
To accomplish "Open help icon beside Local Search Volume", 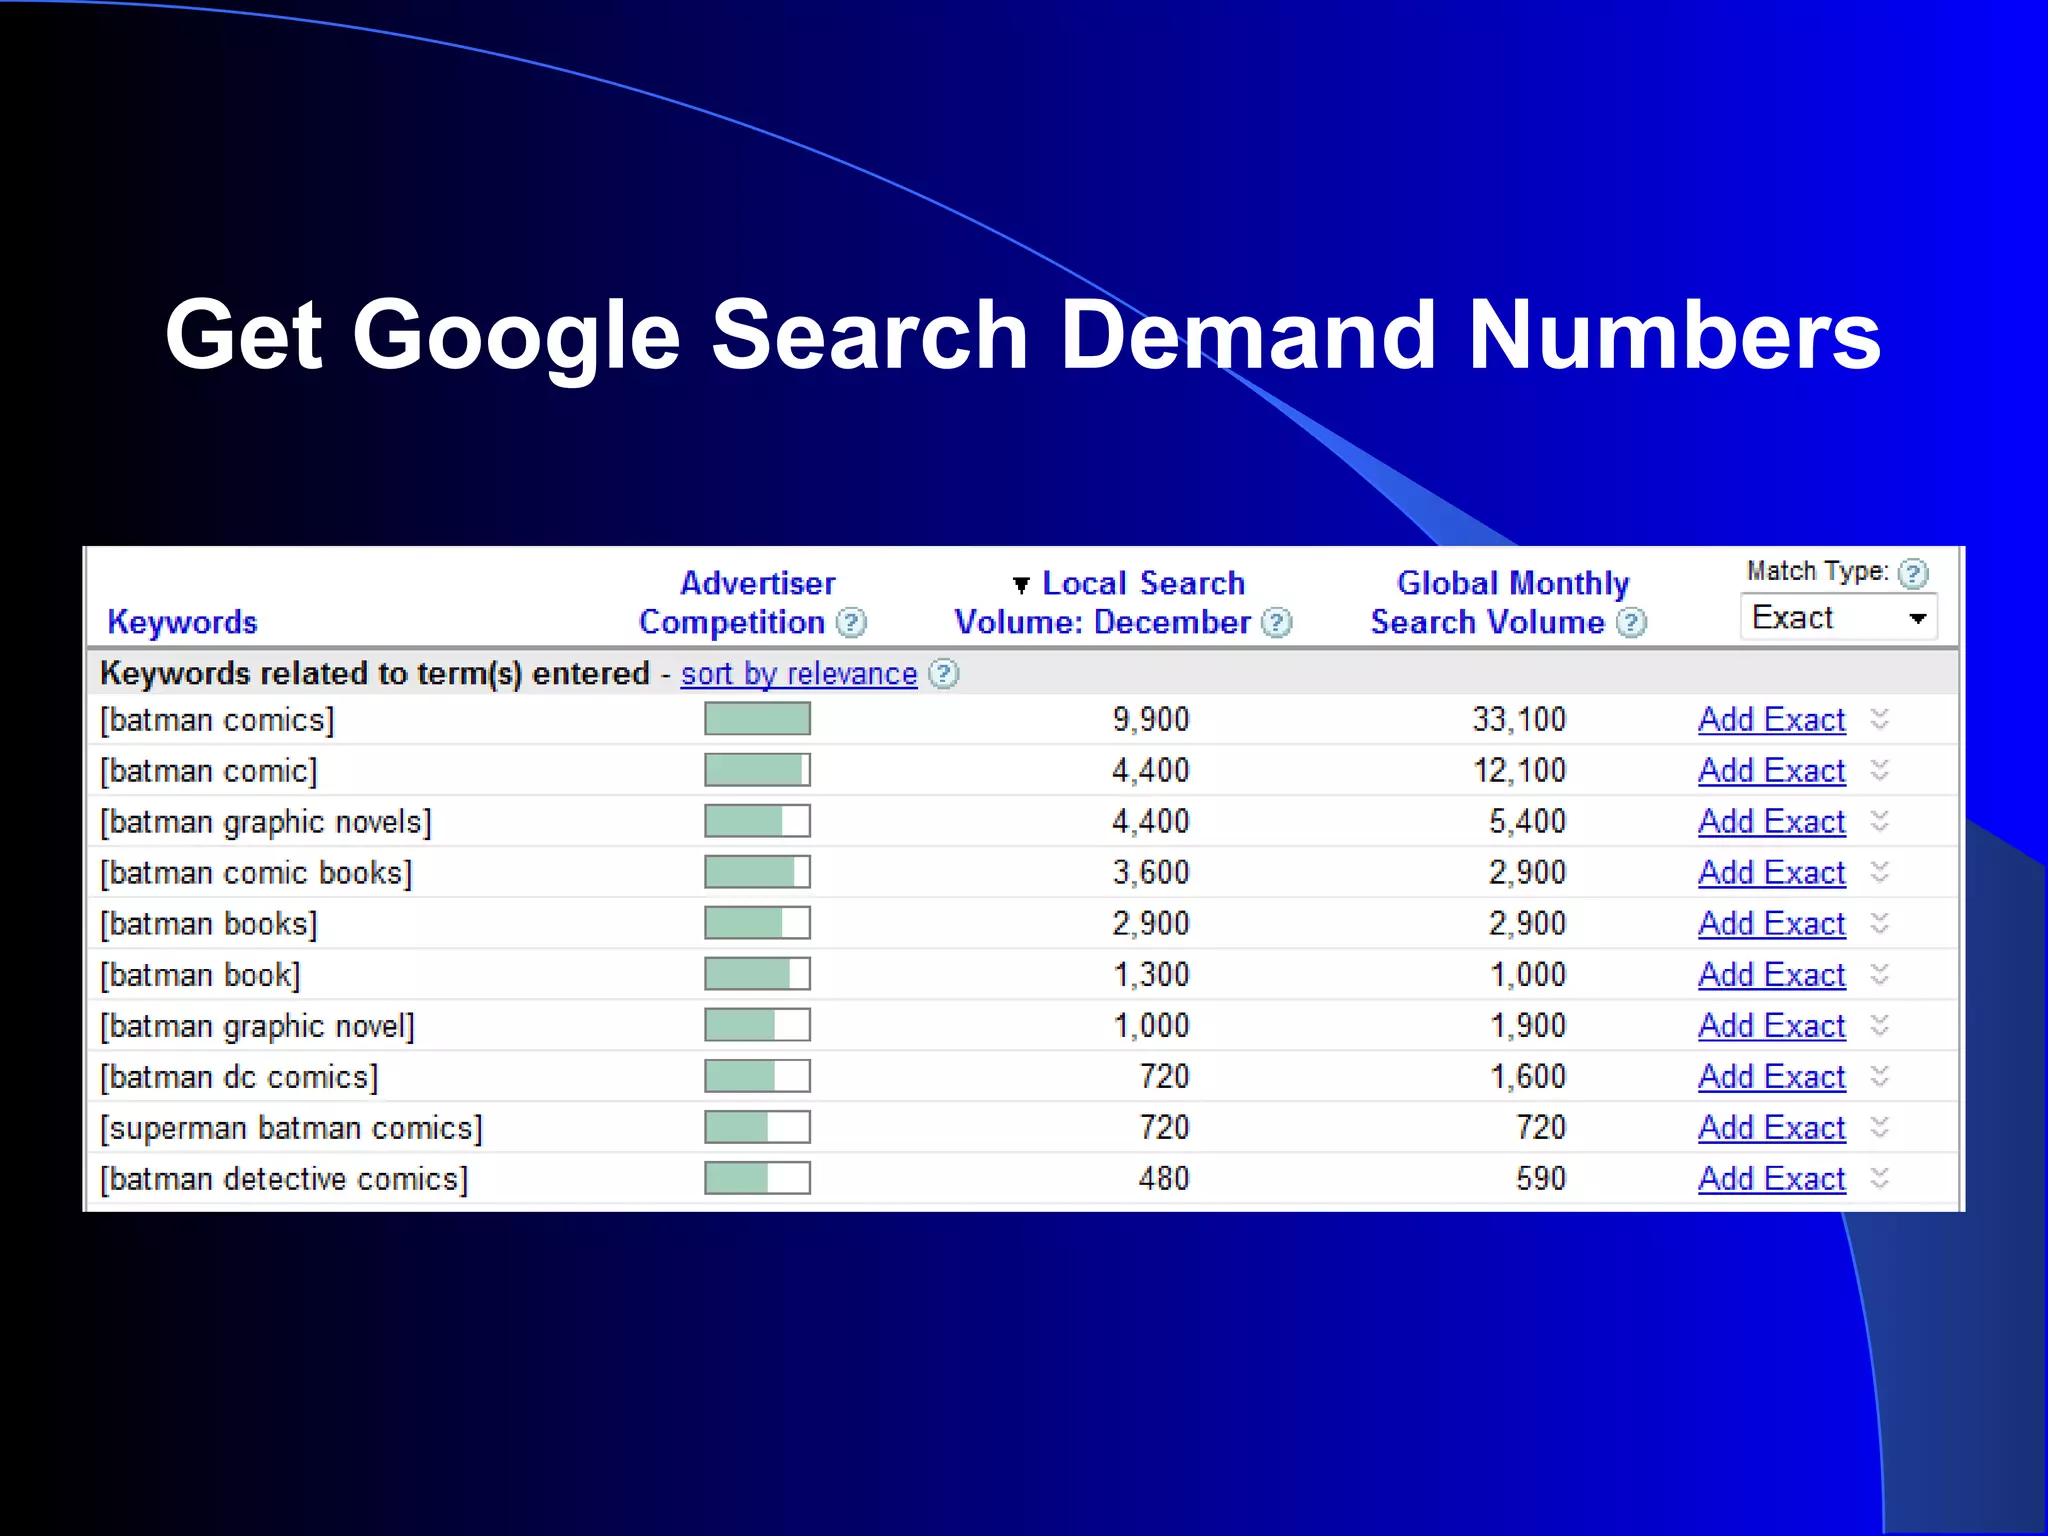I will [x=1276, y=623].
